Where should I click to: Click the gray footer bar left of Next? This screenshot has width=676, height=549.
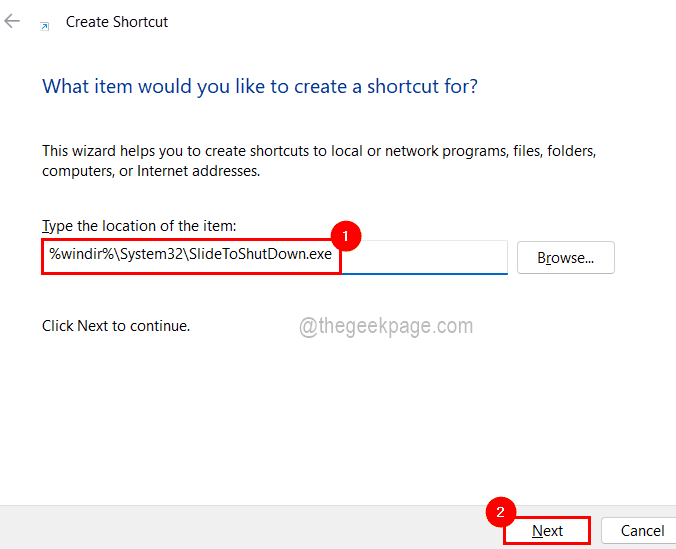tap(240, 528)
